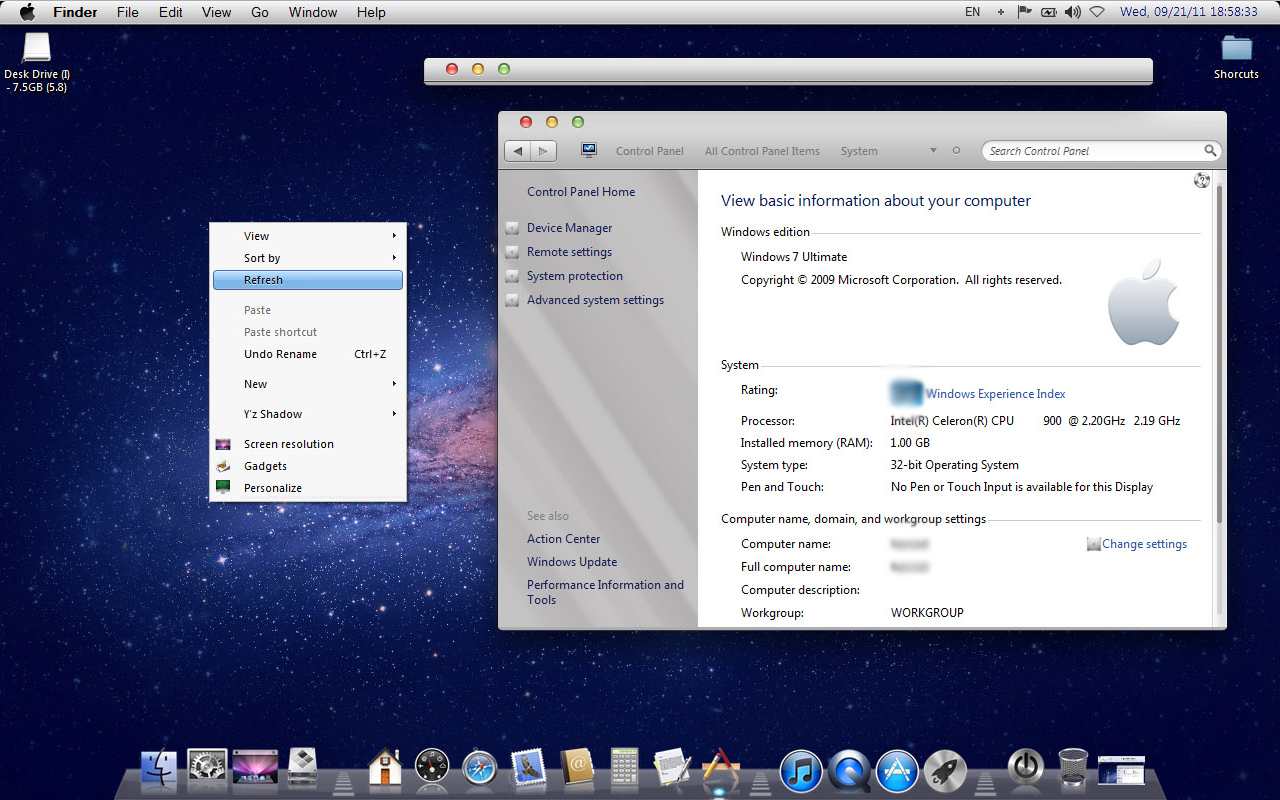Open the Applications folder icon in the dock
Viewport: 1280px width, 800px height.
pos(721,768)
